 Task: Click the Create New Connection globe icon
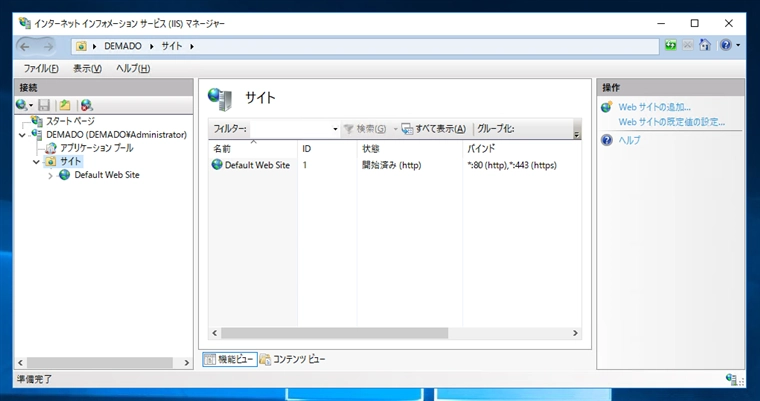tap(22, 105)
